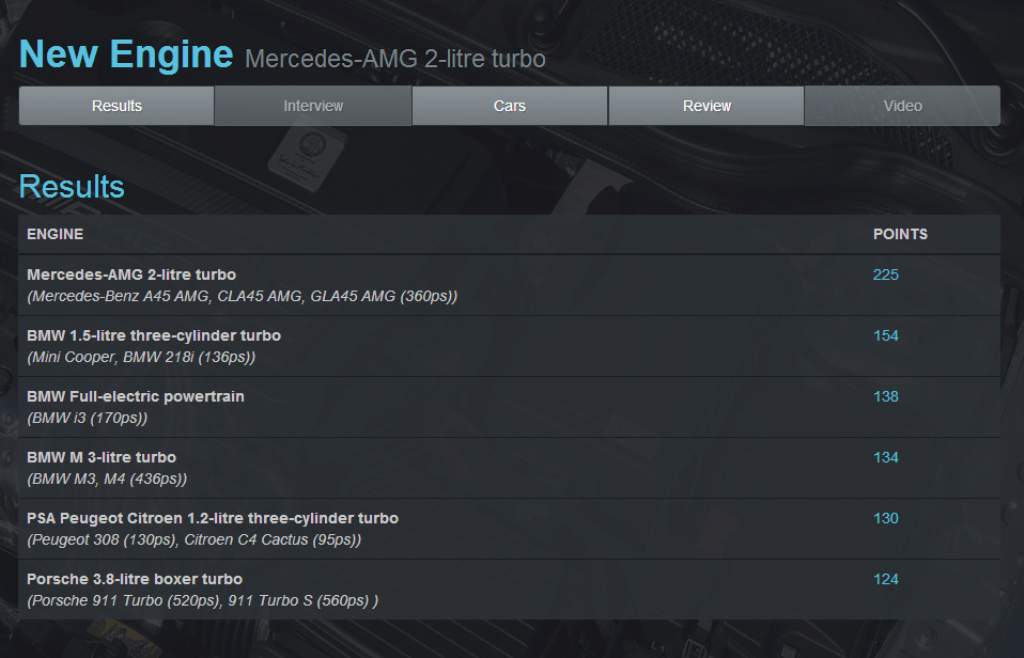Open the Results tab
Viewport: 1024px width, 658px height.
click(x=117, y=106)
